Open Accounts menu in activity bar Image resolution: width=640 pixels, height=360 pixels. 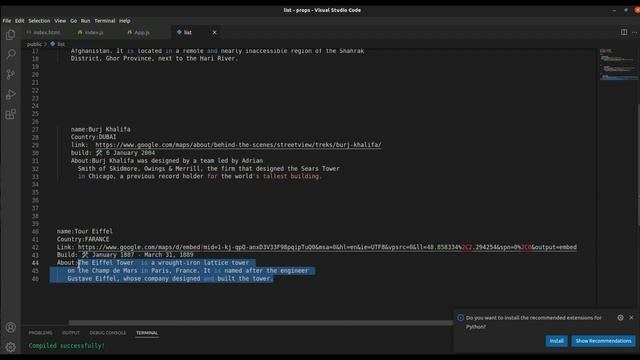coord(11,327)
